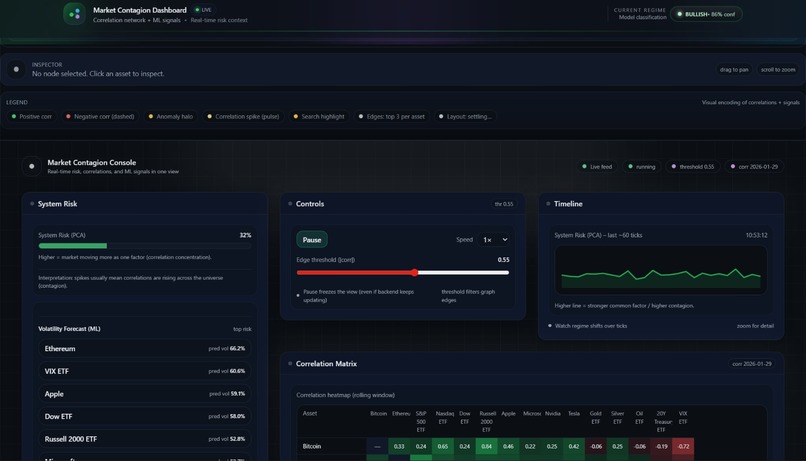Viewport: 806px width, 461px height.
Task: Click the drag to pan chip
Action: [x=734, y=69]
